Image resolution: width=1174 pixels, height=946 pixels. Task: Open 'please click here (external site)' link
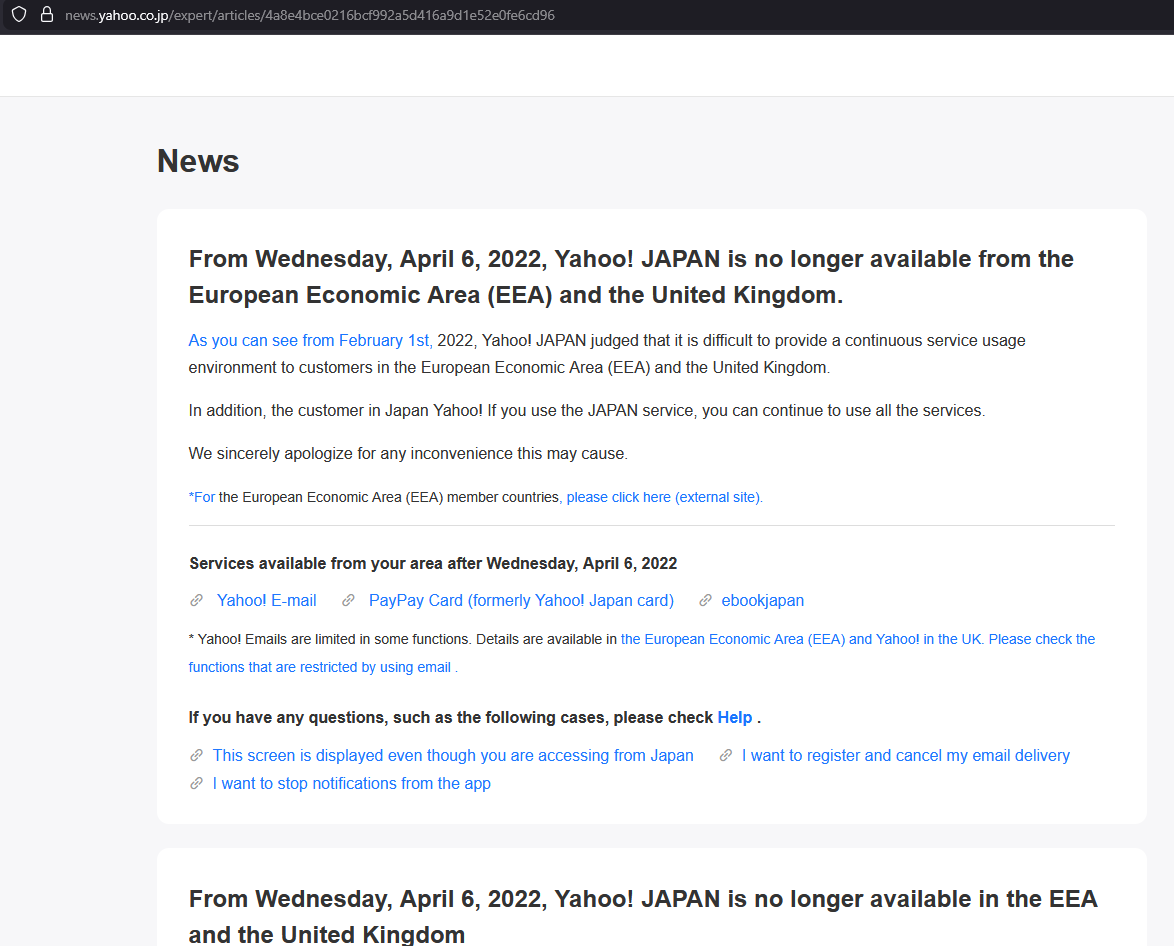(664, 497)
